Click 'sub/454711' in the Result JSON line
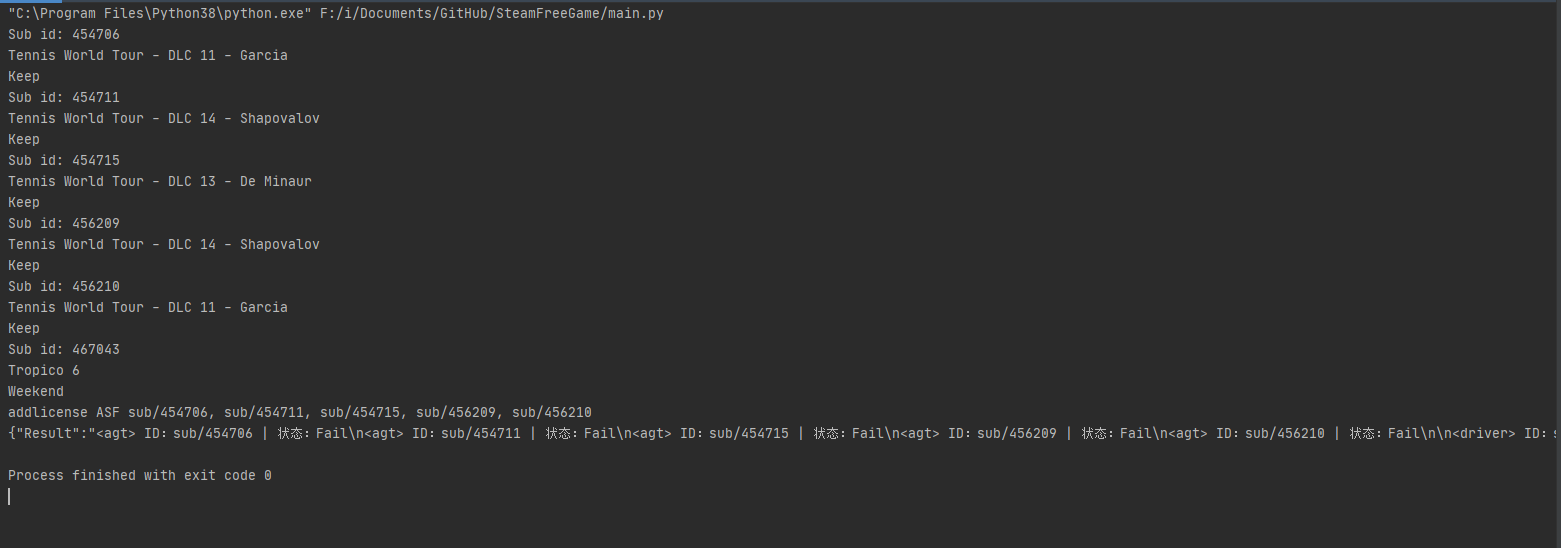 480,433
